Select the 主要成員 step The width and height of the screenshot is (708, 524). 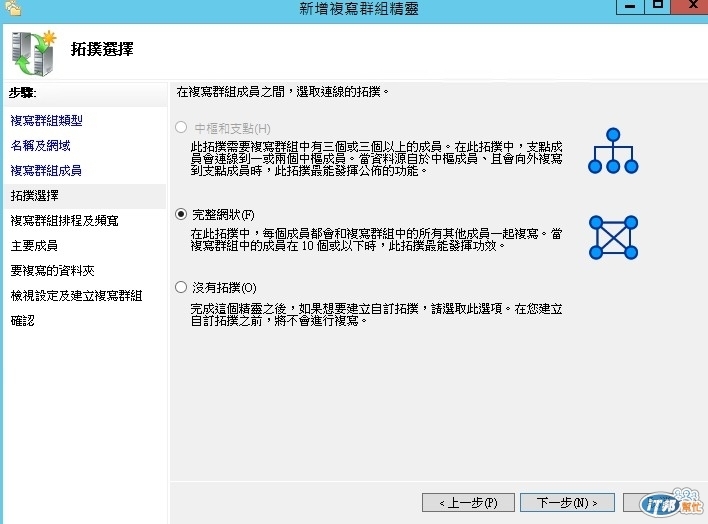click(34, 245)
